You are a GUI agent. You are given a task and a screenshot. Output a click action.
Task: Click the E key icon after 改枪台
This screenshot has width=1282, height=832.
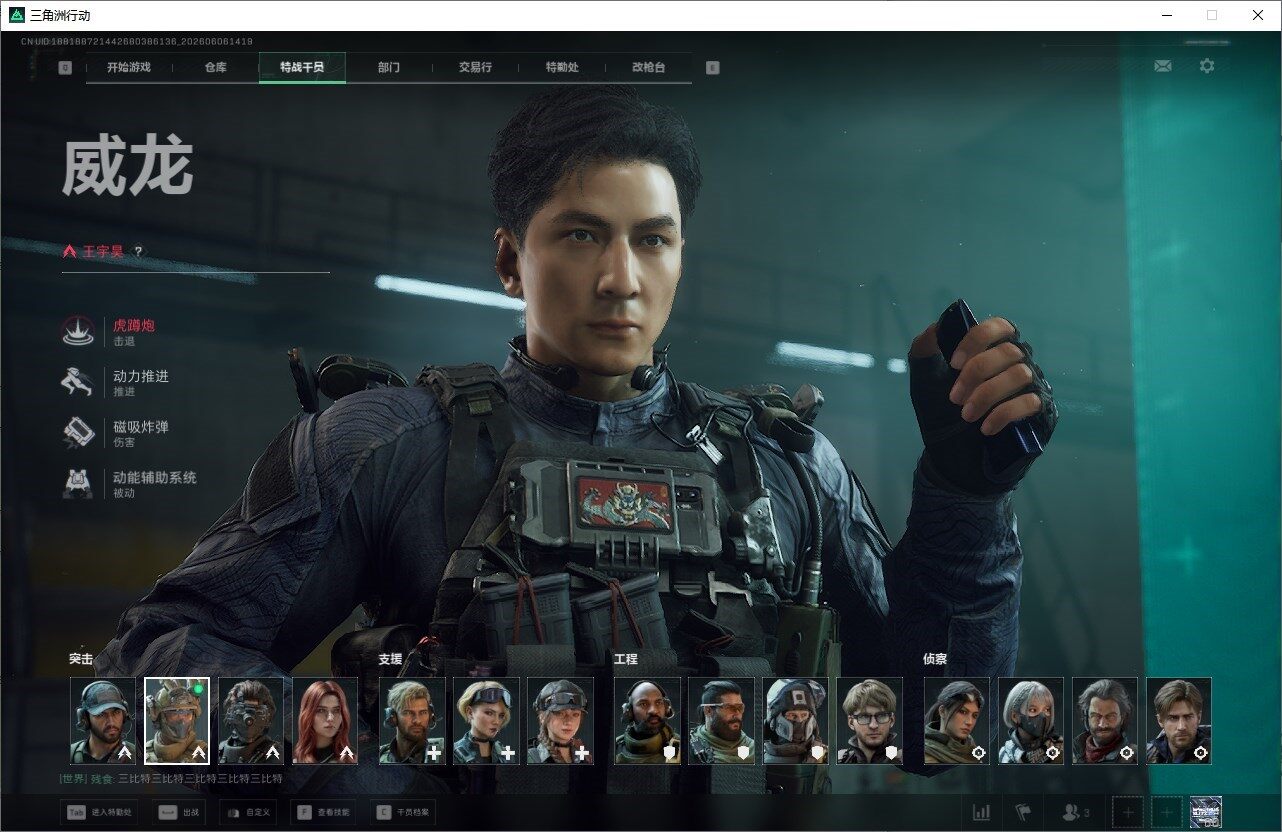point(712,68)
